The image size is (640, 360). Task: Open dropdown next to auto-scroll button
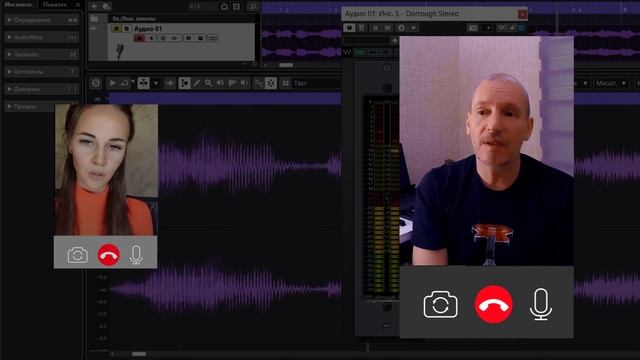(156, 83)
